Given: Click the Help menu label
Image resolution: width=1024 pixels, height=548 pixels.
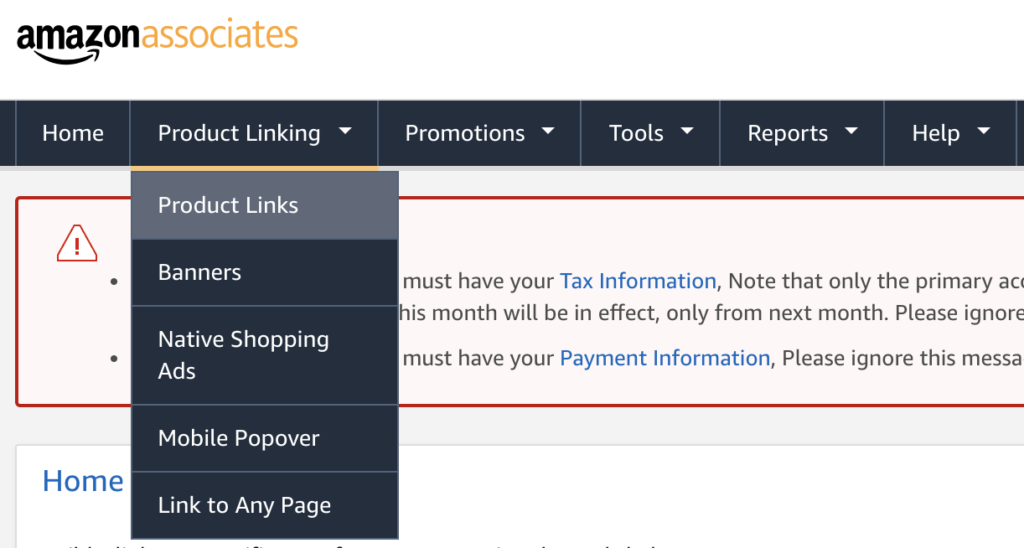Looking at the screenshot, I should 936,133.
